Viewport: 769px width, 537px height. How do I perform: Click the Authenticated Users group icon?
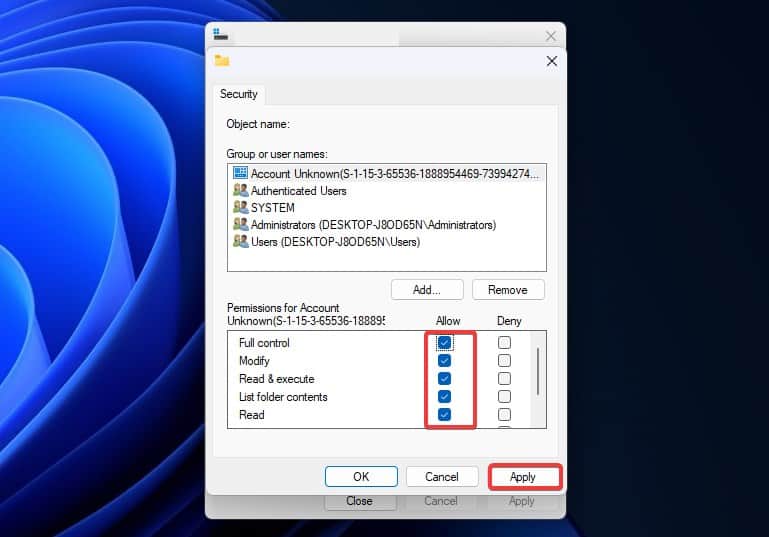(x=240, y=190)
